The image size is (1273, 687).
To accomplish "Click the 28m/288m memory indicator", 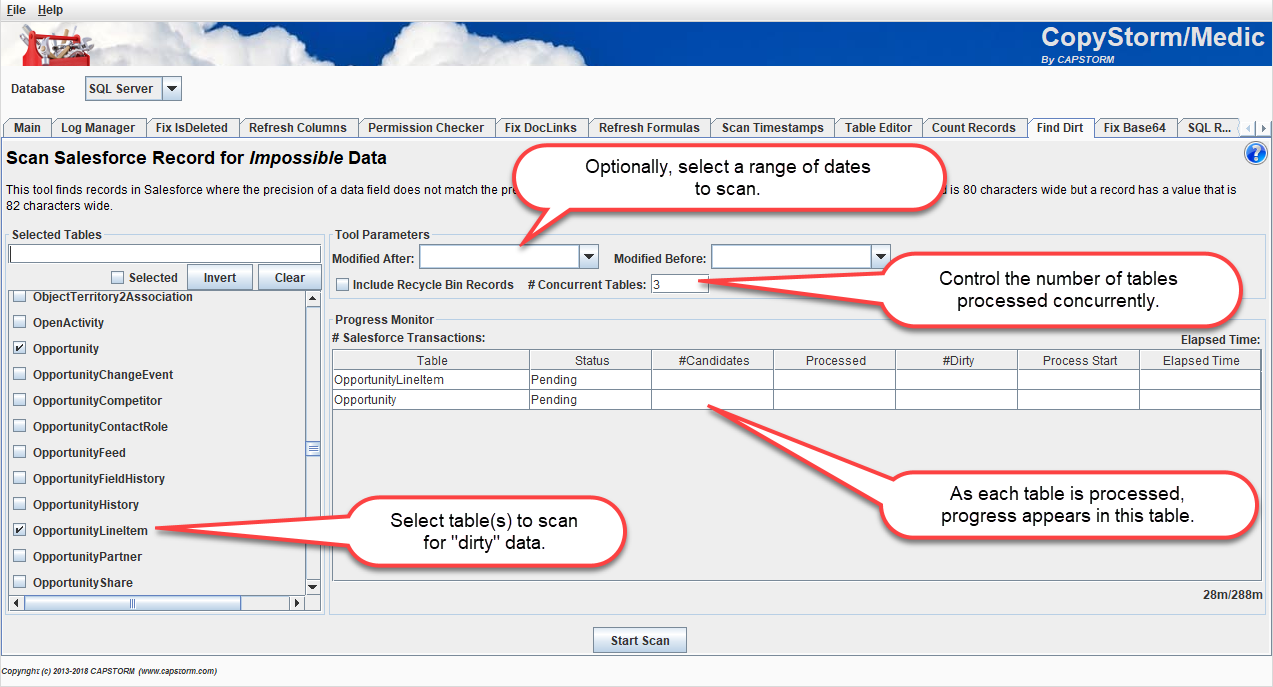I will [1235, 595].
